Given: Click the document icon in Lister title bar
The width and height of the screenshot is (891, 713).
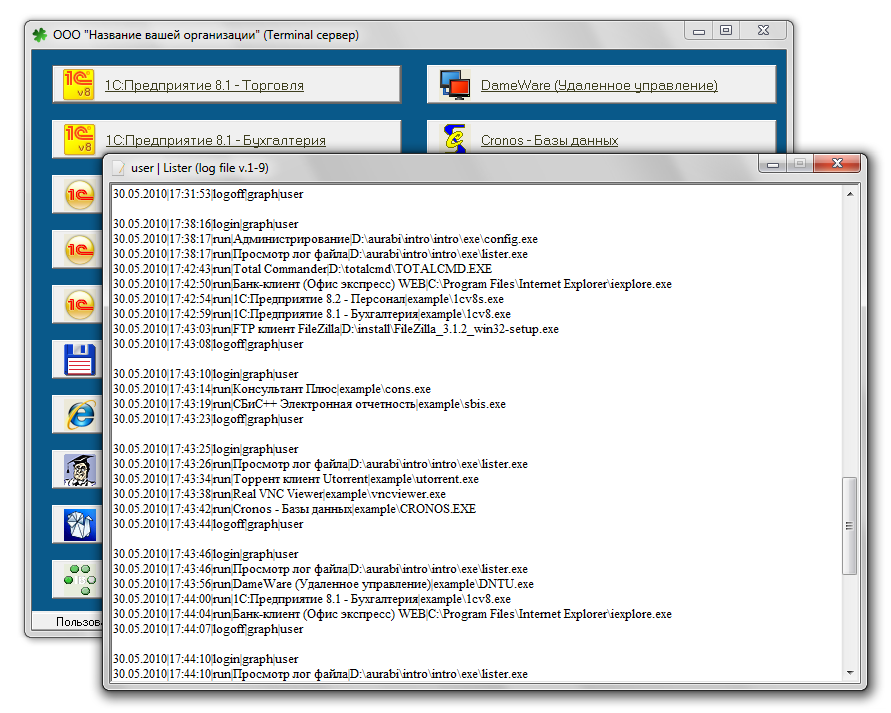Looking at the screenshot, I should tap(118, 168).
